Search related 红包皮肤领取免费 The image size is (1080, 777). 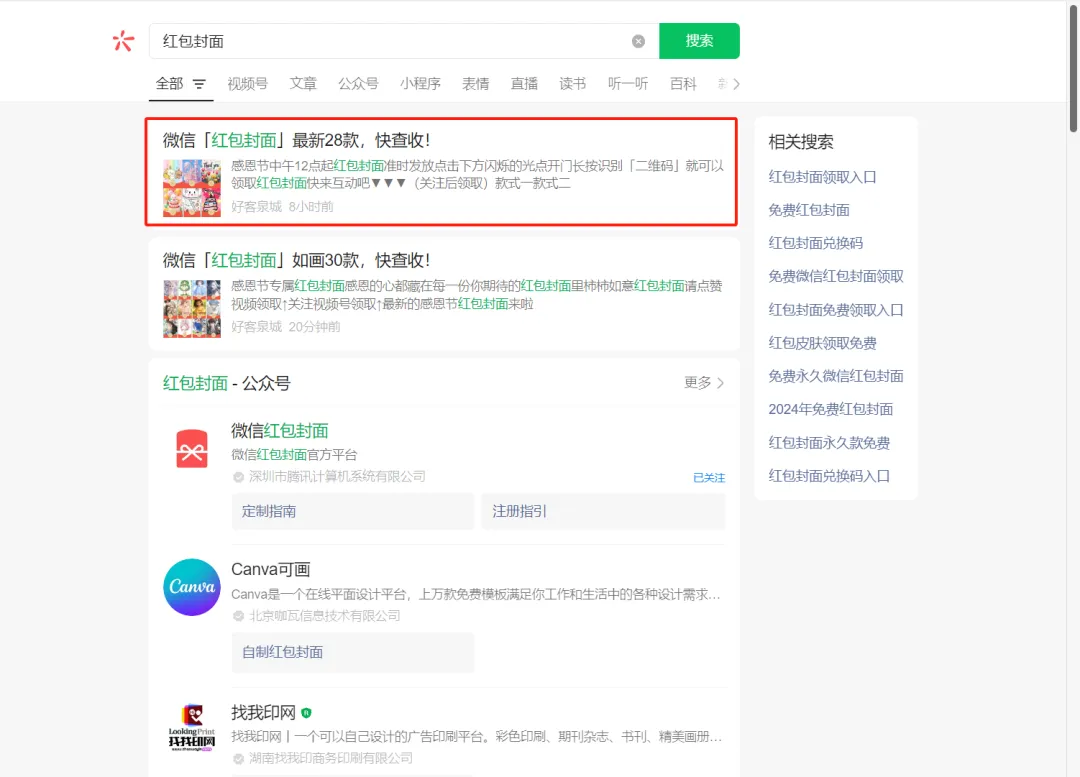pos(822,343)
